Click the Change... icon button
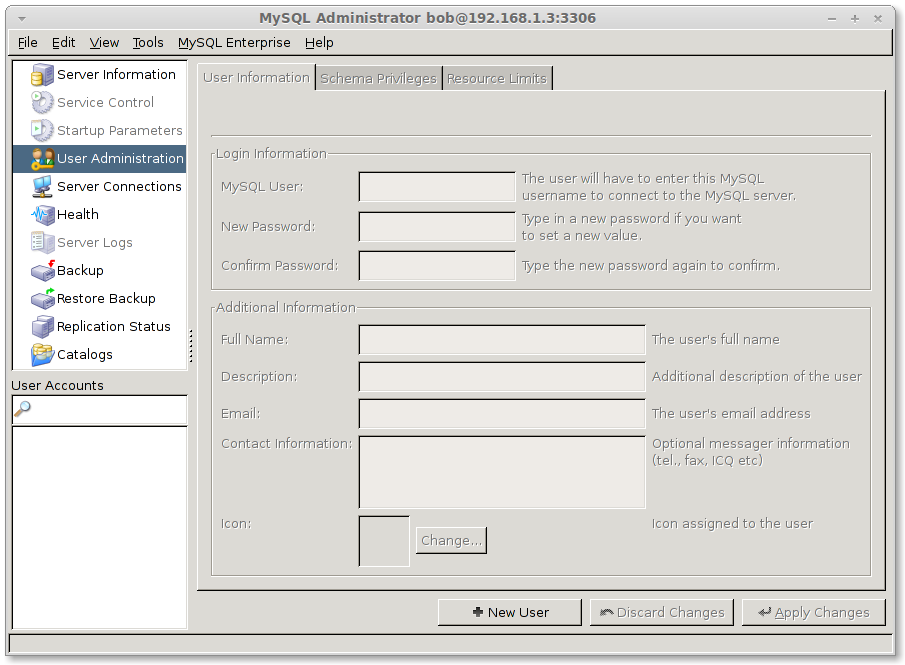This screenshot has height=665, width=905. click(451, 540)
